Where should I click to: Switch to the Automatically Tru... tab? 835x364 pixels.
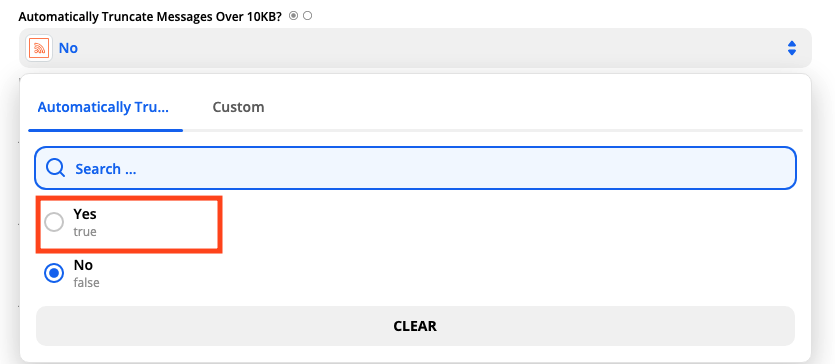point(103,107)
